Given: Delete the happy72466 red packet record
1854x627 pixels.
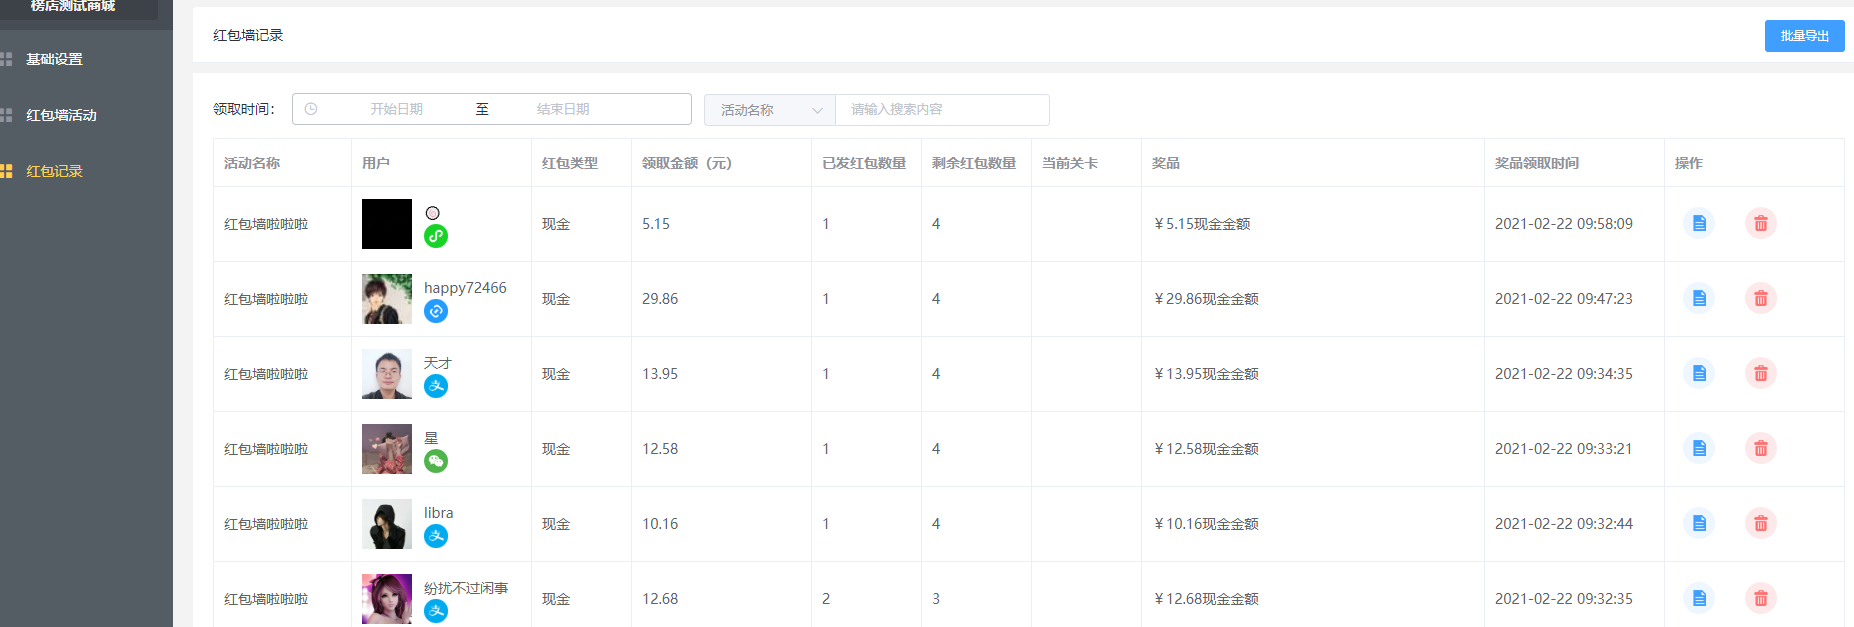Looking at the screenshot, I should [1760, 298].
